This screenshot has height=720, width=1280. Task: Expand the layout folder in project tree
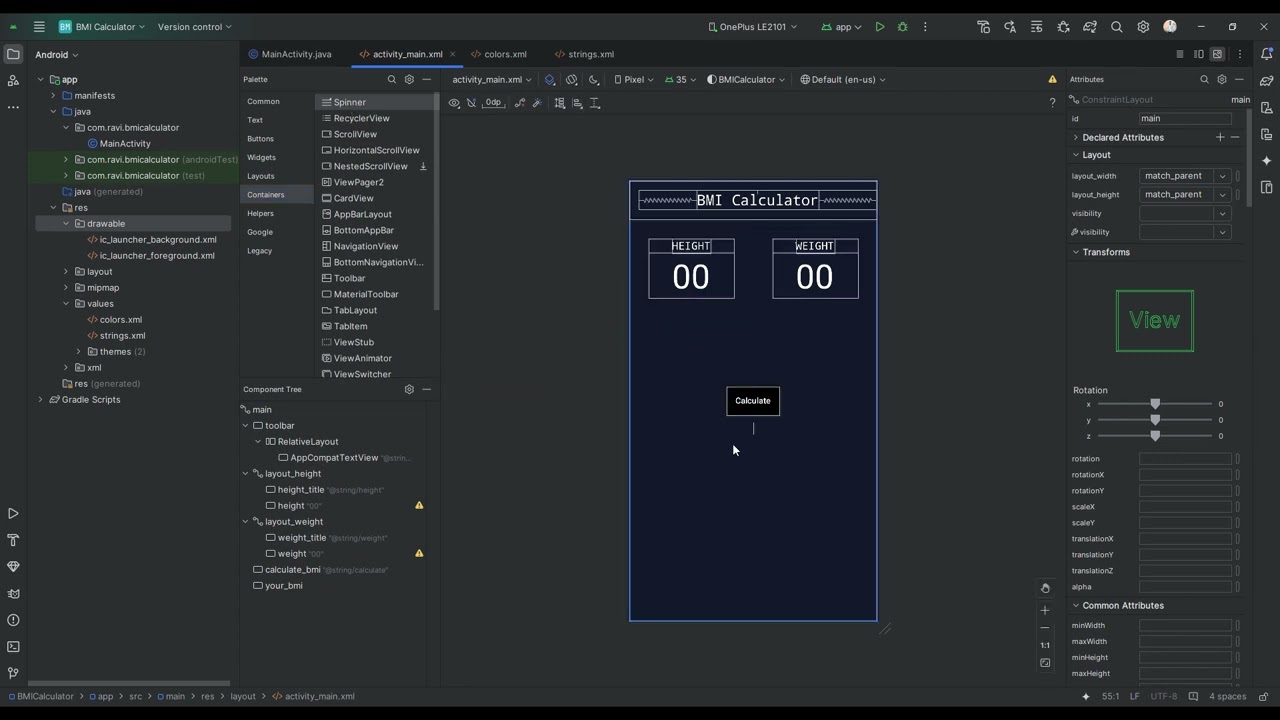point(66,272)
